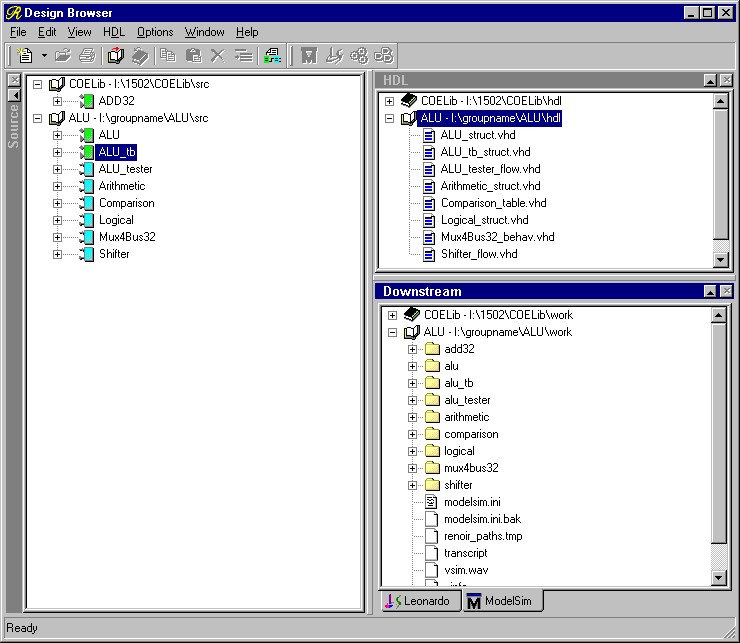Viewport: 740px width, 643px height.
Task: Click the generate HDL toolbar icon
Action: [272, 56]
